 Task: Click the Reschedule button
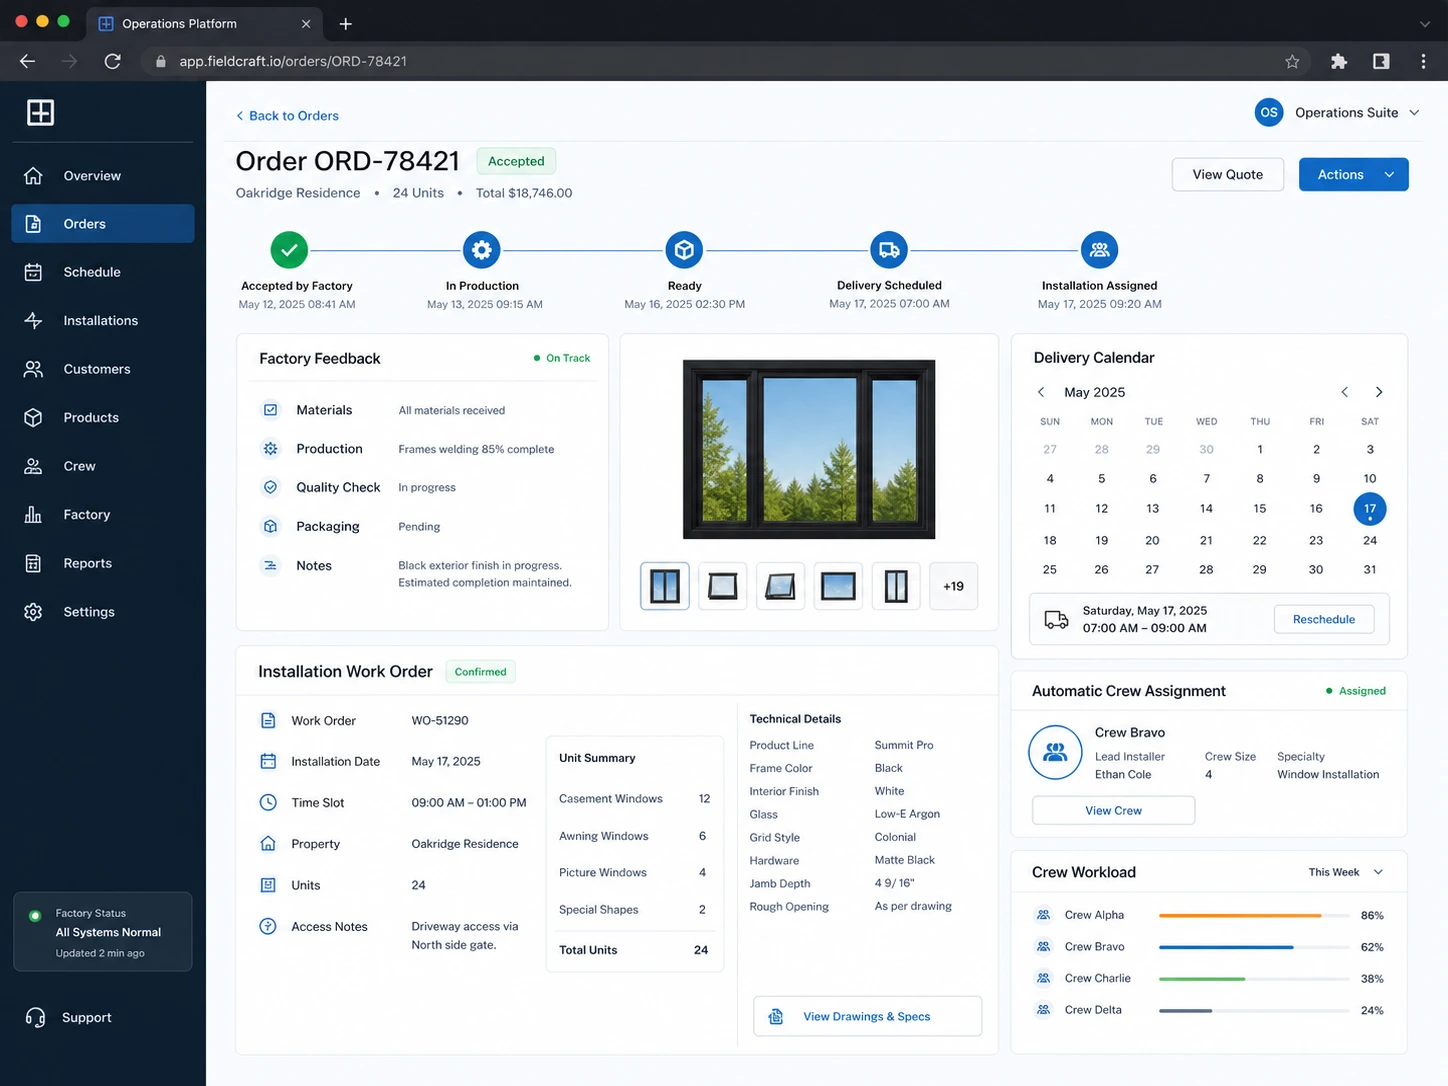(1324, 619)
